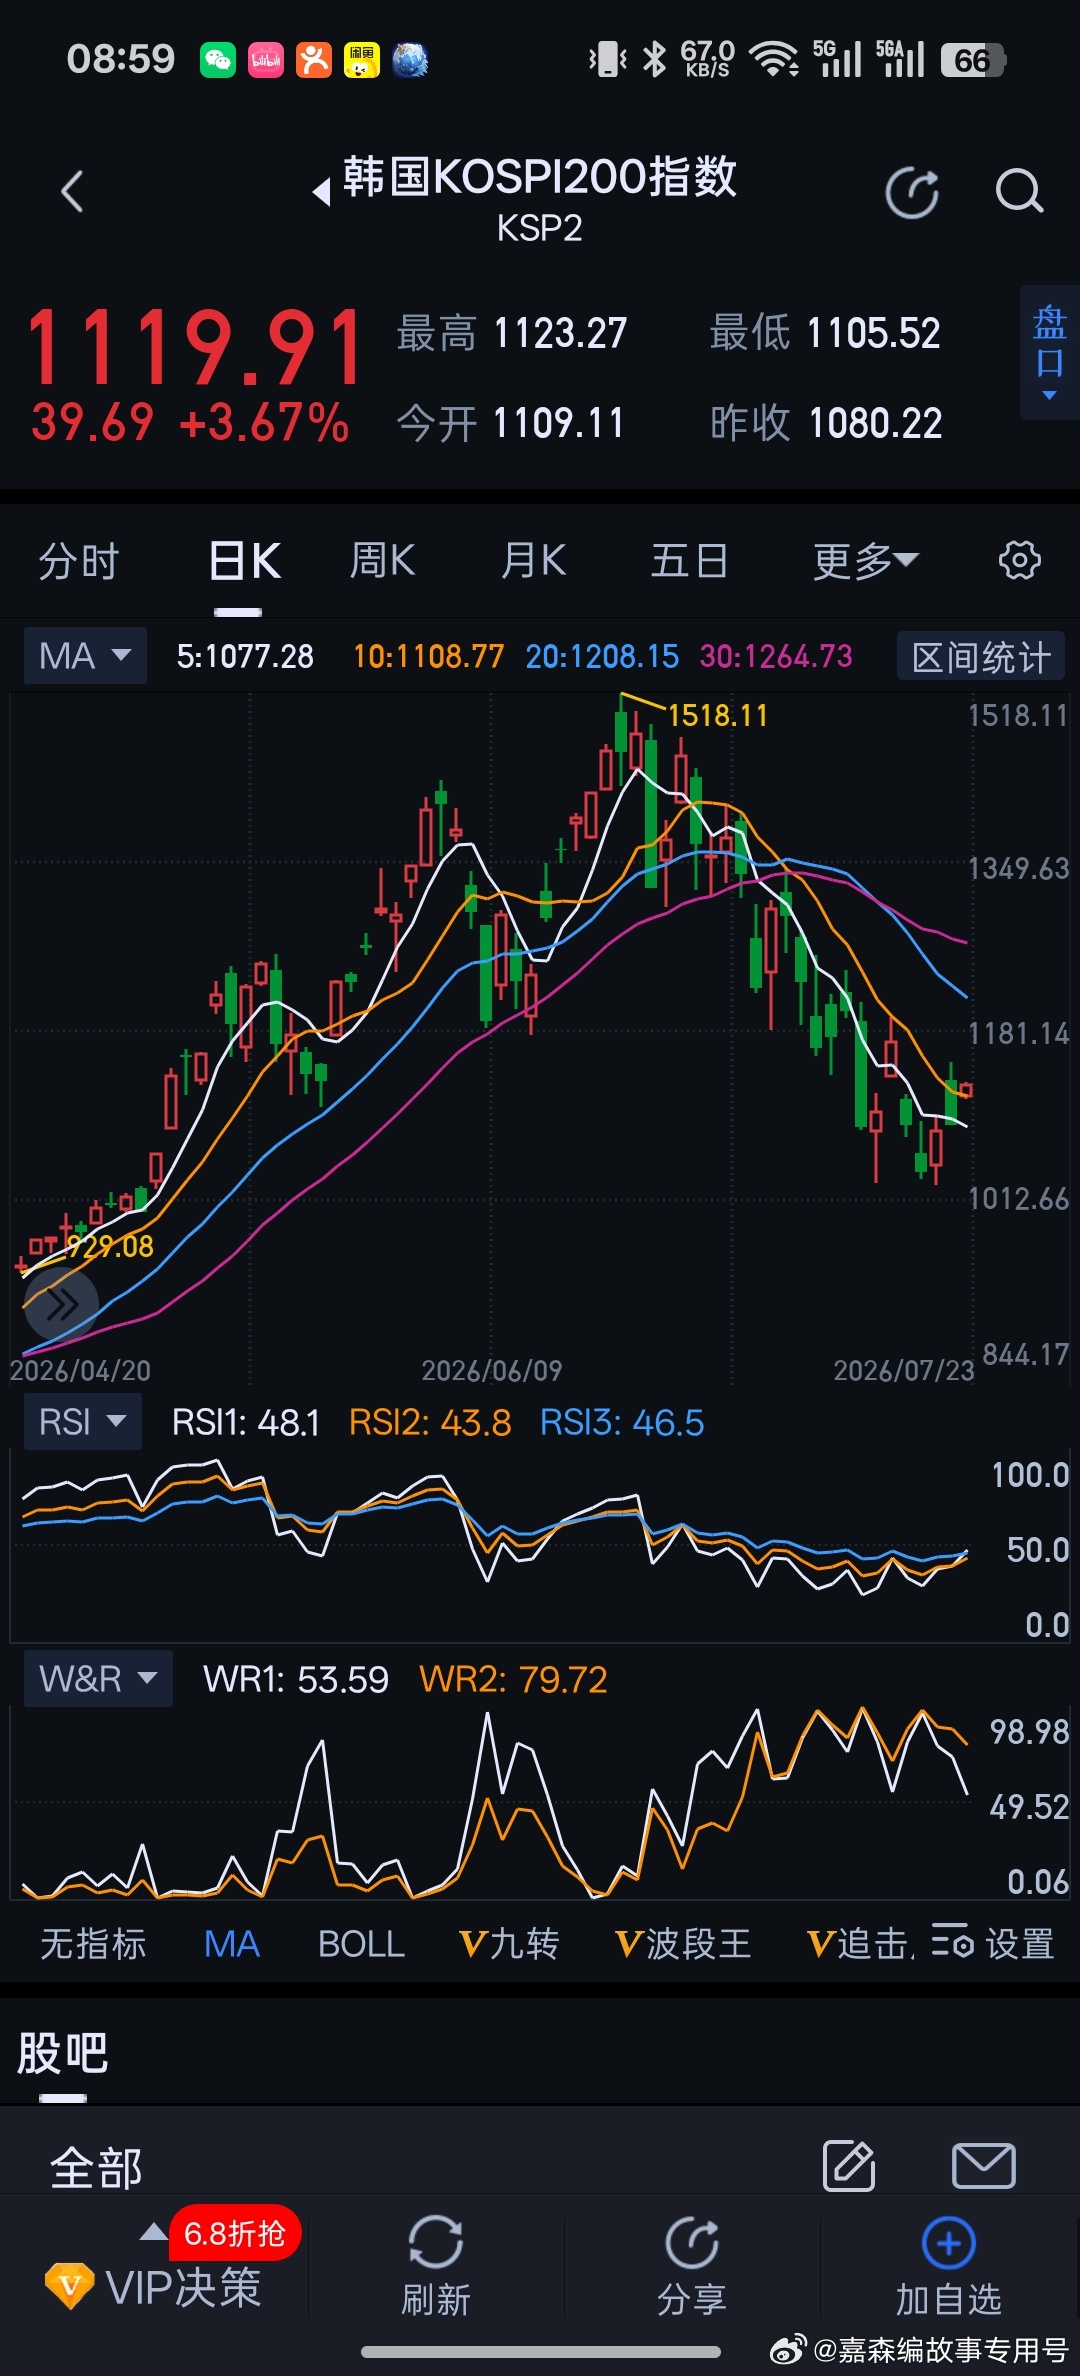
Task: Tap 区间统计 button
Action: click(981, 657)
